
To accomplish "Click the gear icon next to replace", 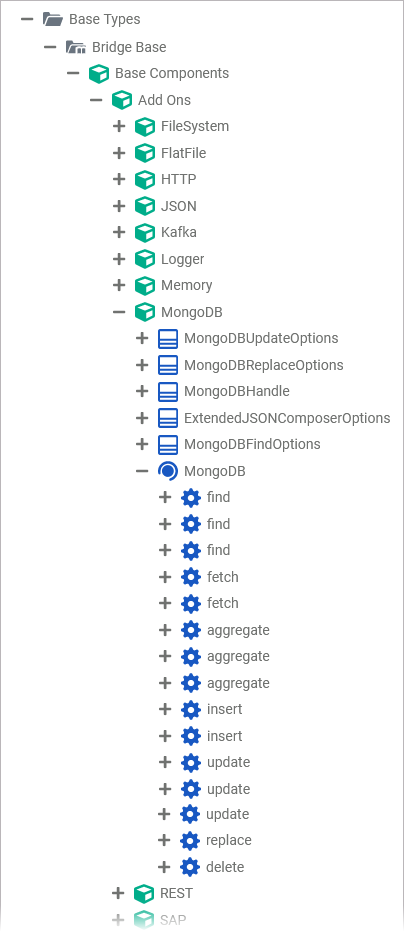I will click(x=190, y=840).
